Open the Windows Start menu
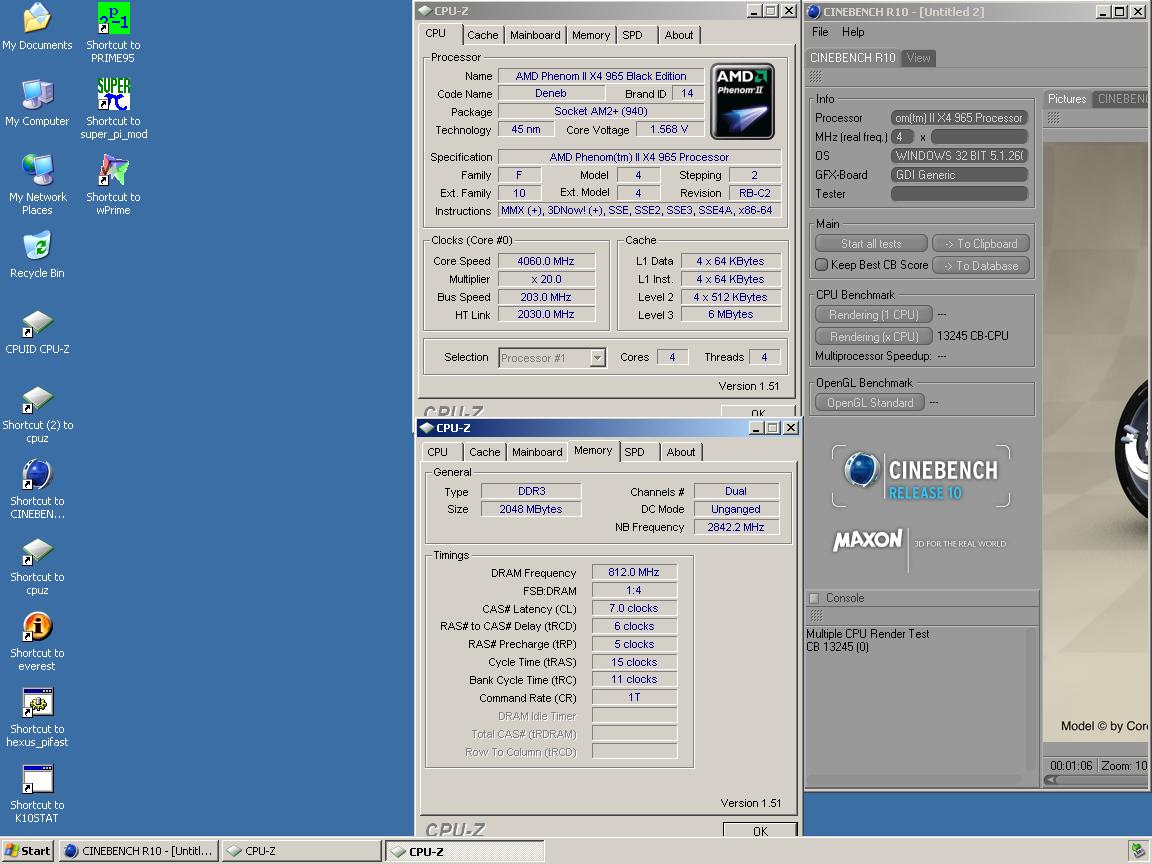The width and height of the screenshot is (1152, 864). point(27,851)
